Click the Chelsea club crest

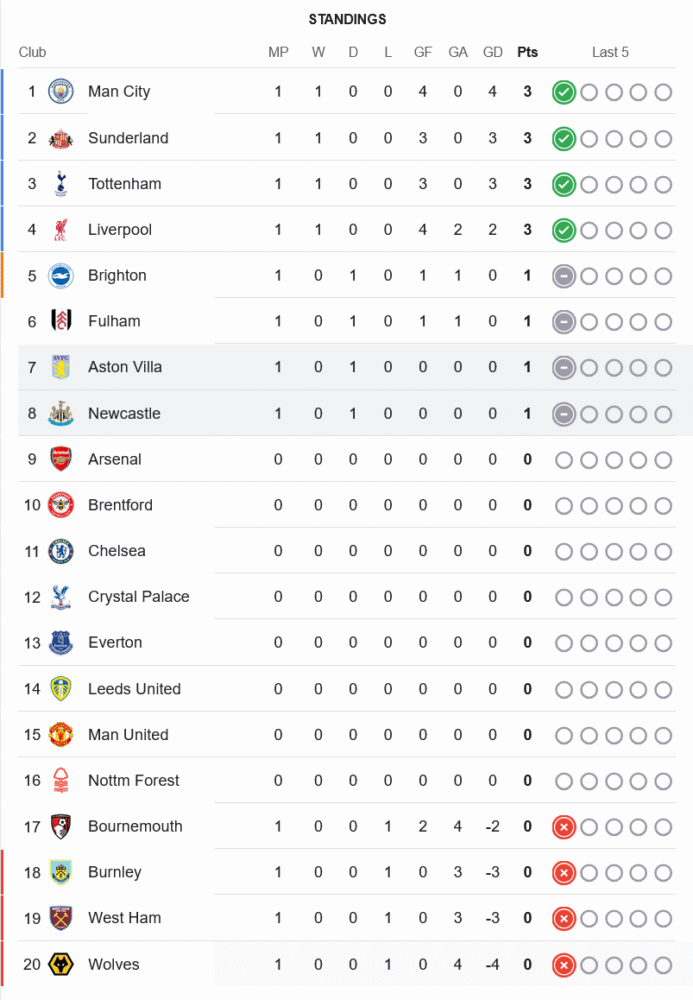(61, 551)
